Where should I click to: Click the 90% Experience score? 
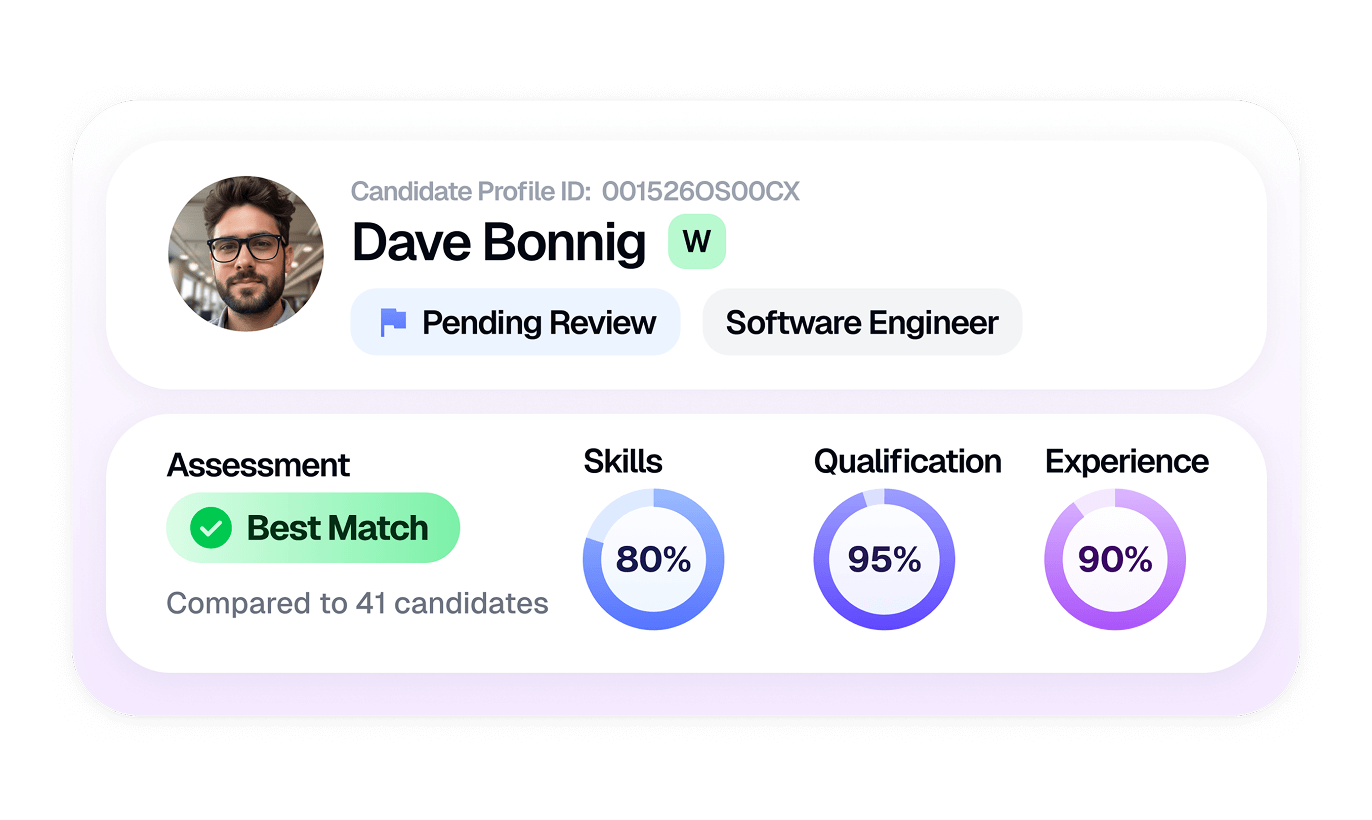tap(1115, 560)
